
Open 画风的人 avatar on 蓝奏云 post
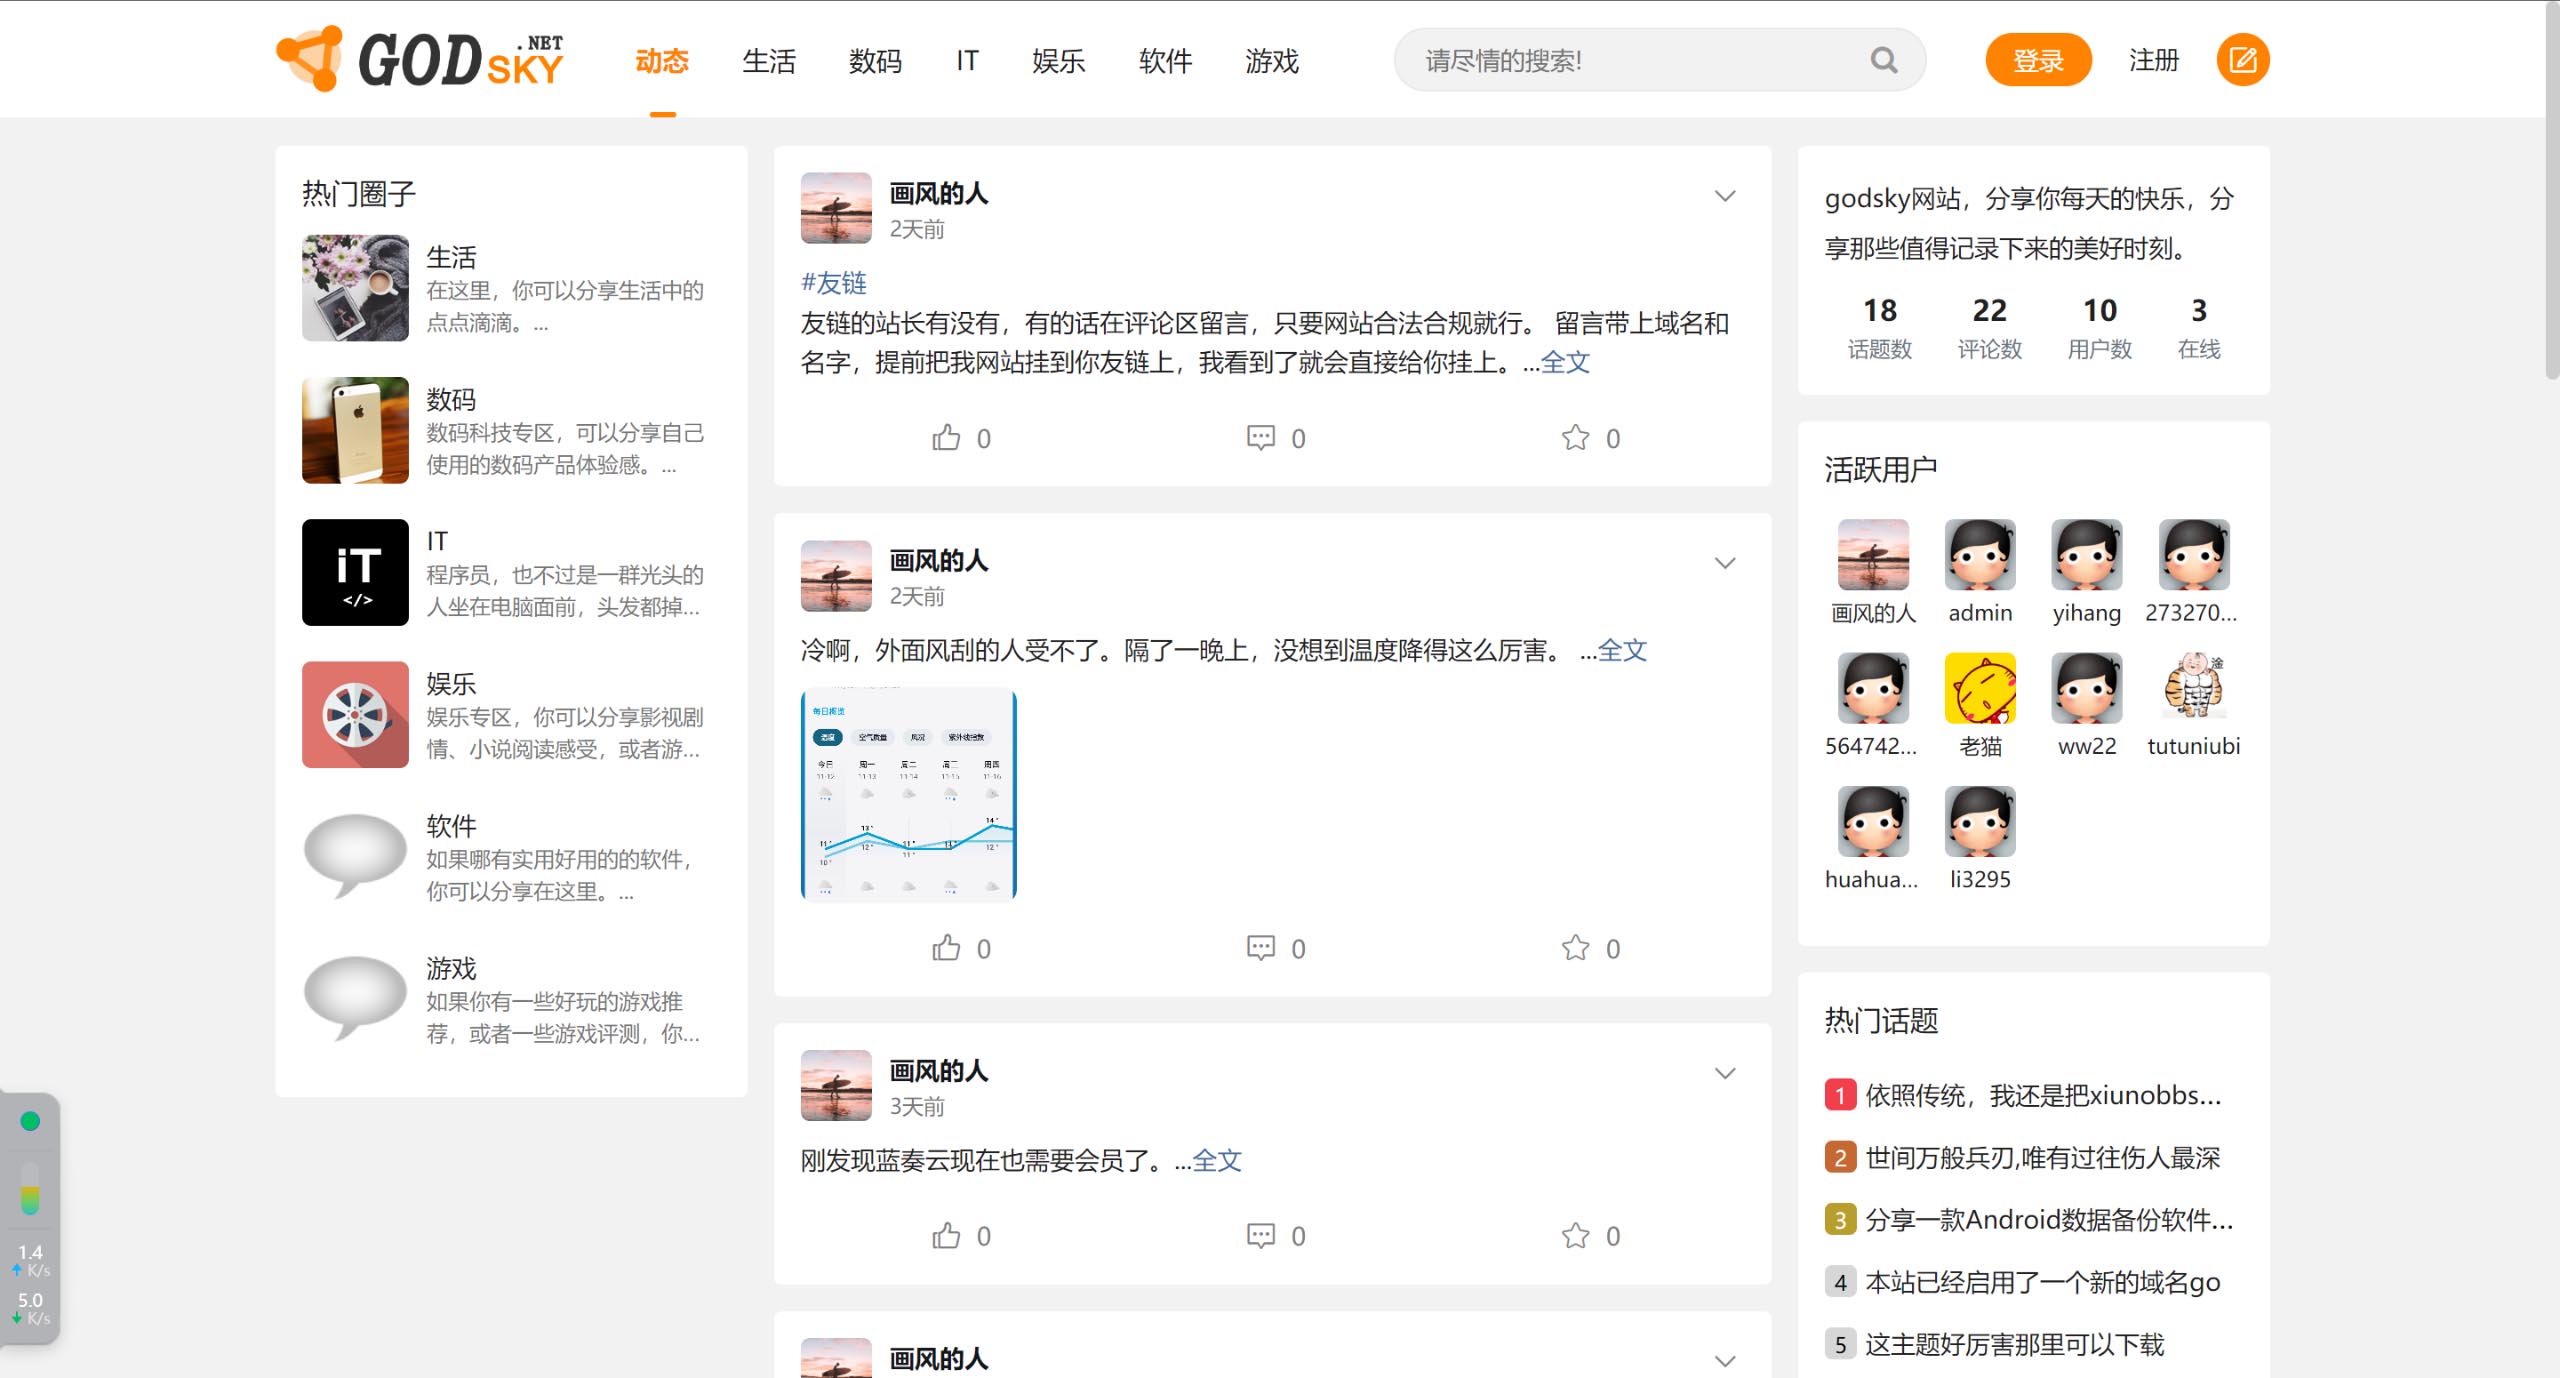pos(836,1085)
